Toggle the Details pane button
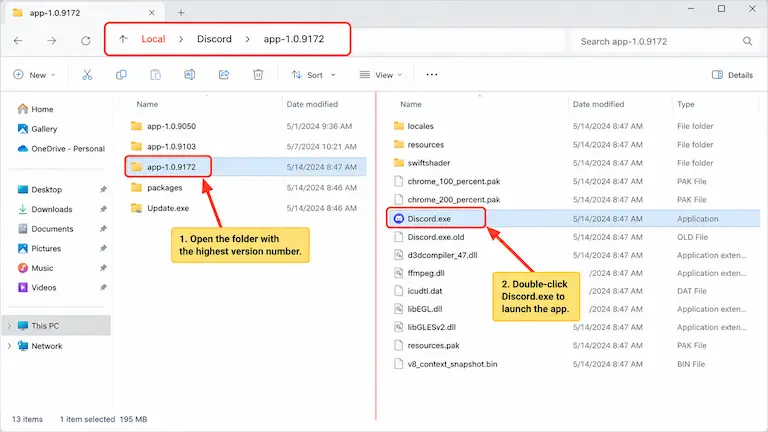The height and width of the screenshot is (432, 768). pos(732,75)
